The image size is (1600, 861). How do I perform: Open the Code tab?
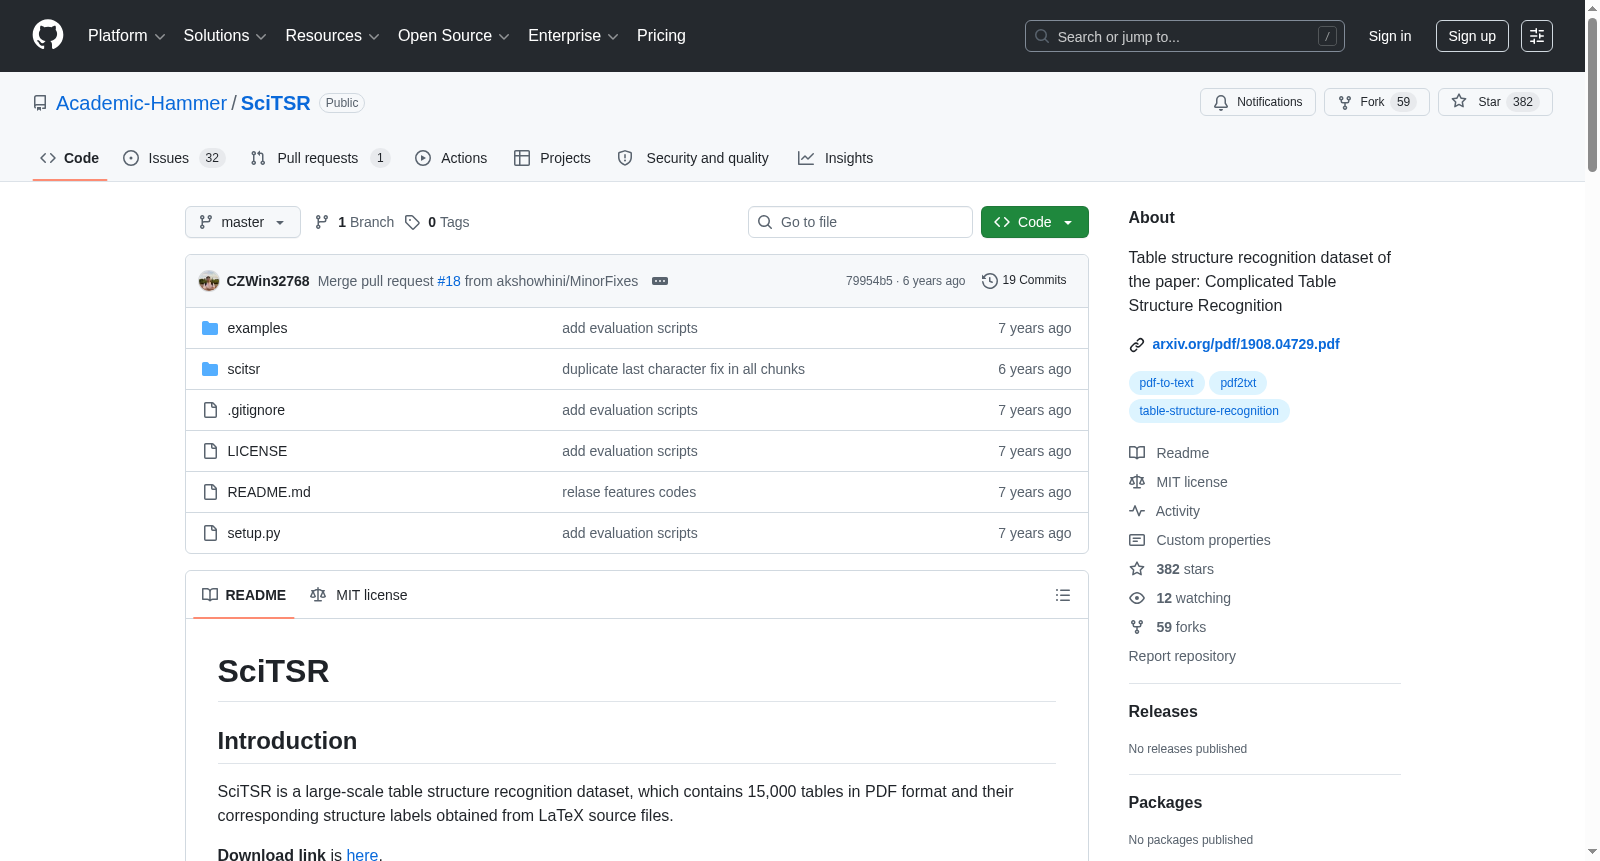coord(70,158)
